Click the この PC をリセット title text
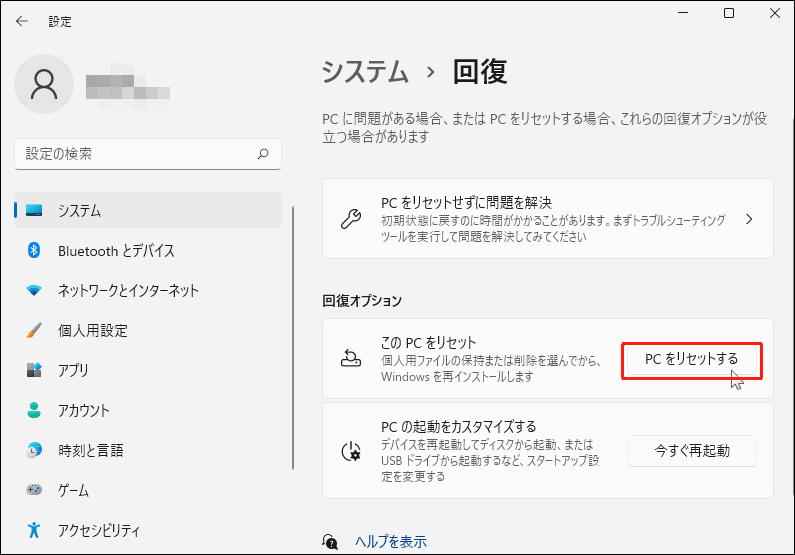The width and height of the screenshot is (795, 555). click(x=428, y=343)
